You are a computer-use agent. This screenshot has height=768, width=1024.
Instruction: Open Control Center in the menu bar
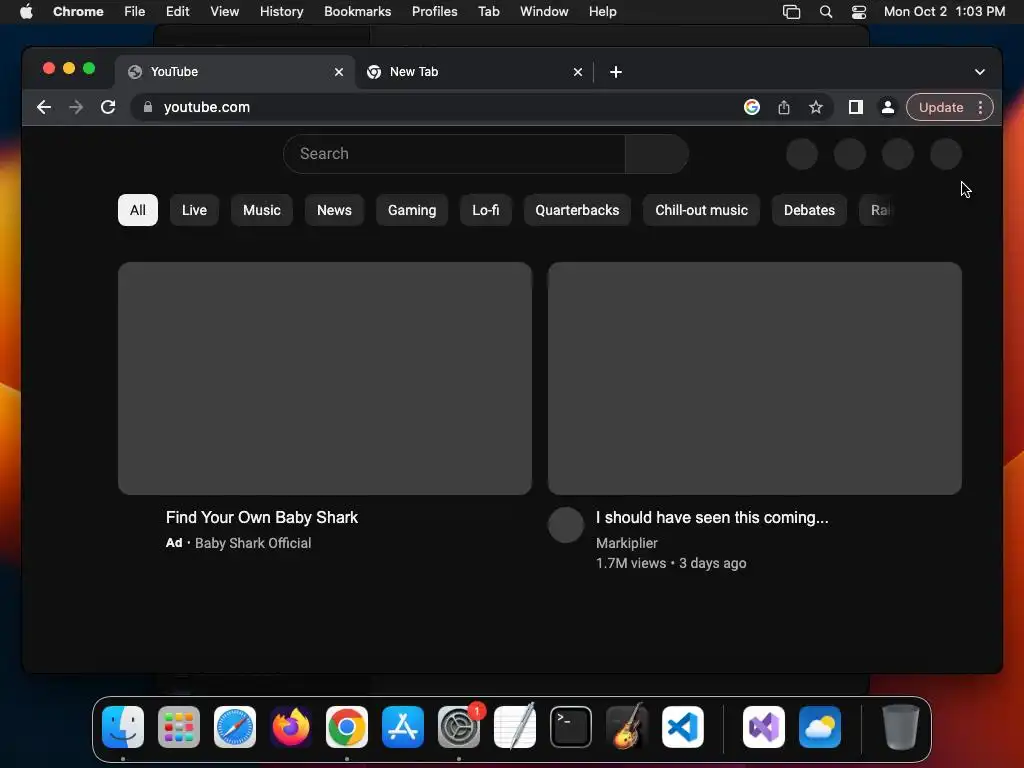[x=859, y=12]
